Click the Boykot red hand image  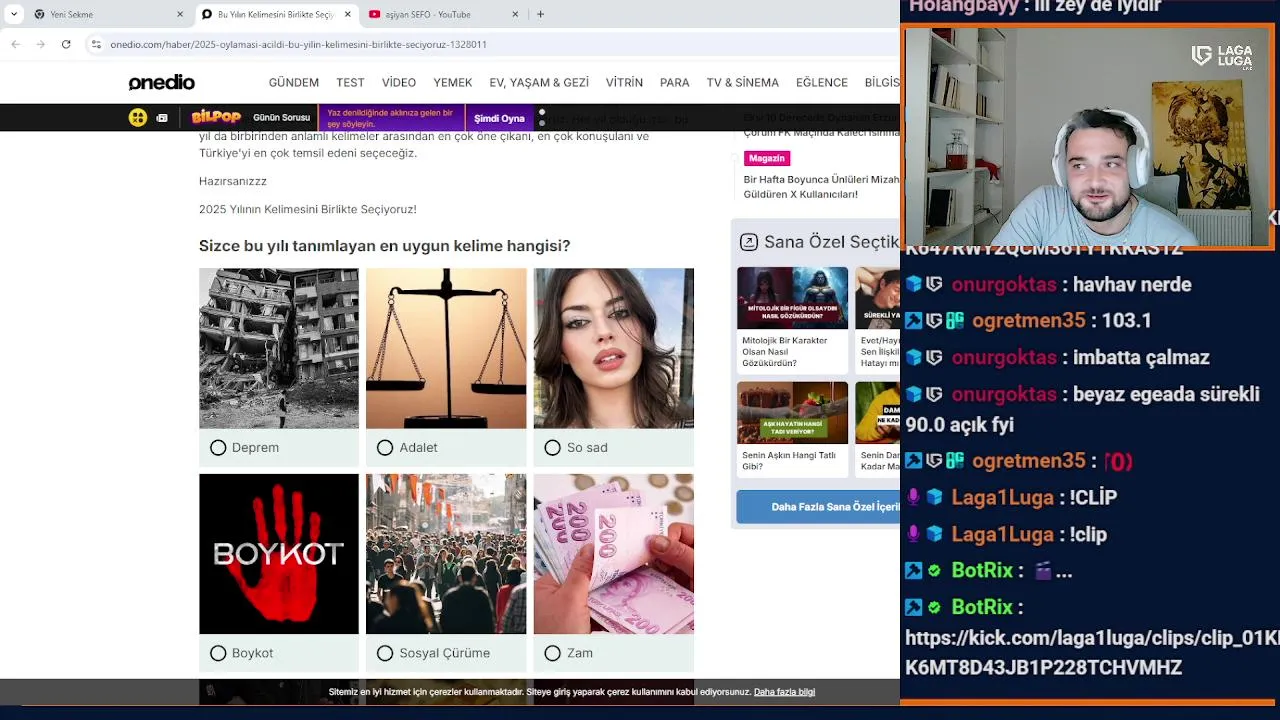coord(279,554)
